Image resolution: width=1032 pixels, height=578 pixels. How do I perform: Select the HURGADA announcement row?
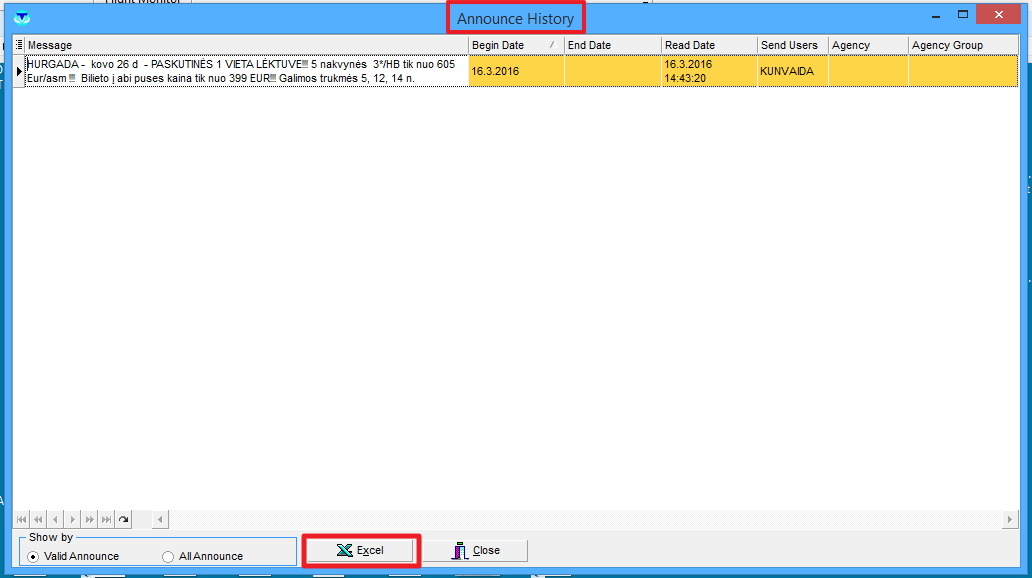240,71
